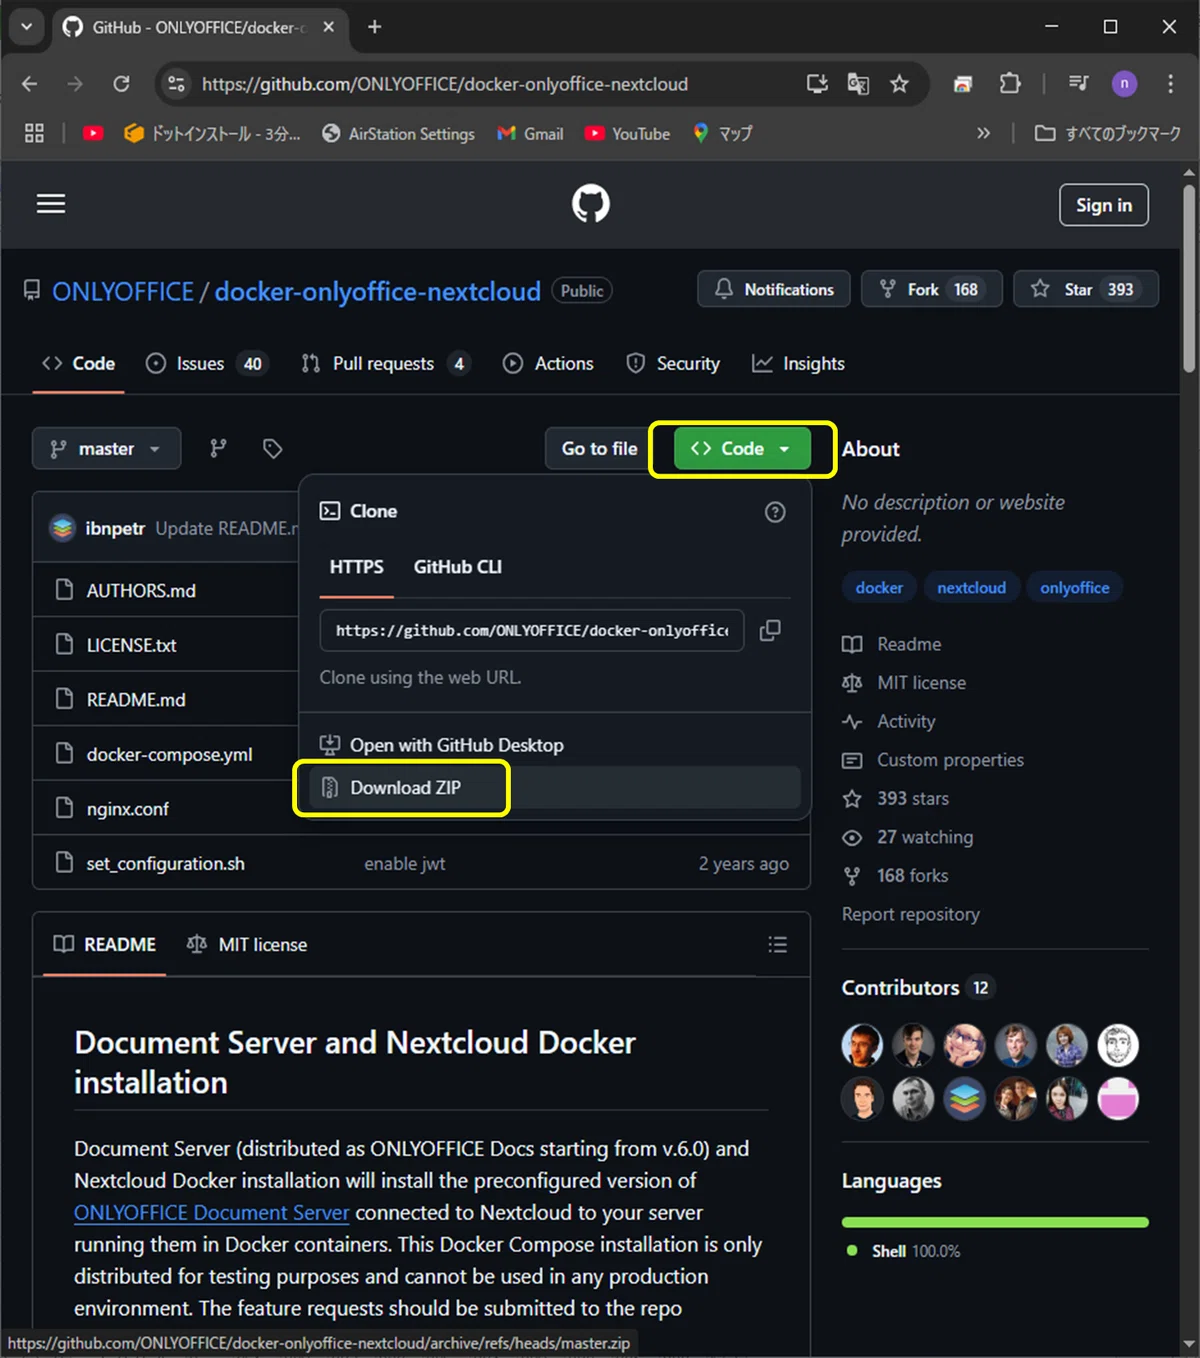Open Clone help question mark icon
The height and width of the screenshot is (1358, 1200).
click(775, 512)
